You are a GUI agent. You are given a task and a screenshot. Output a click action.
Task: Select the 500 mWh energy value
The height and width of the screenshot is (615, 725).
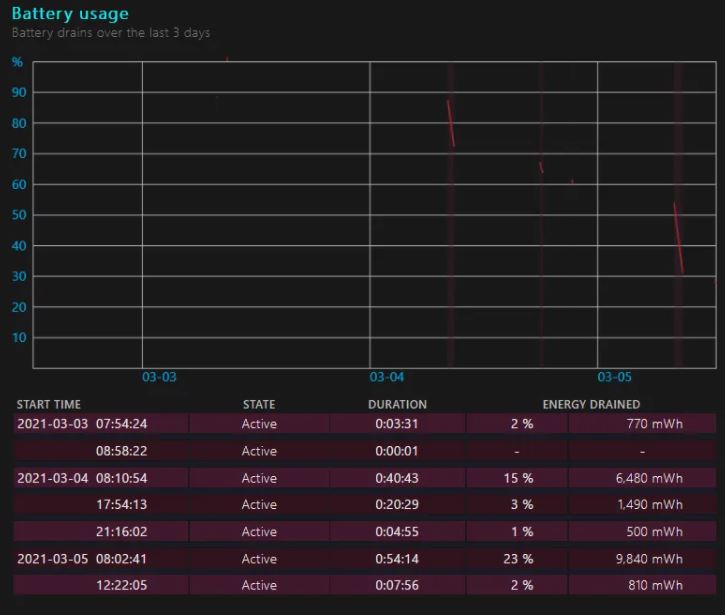click(x=655, y=531)
